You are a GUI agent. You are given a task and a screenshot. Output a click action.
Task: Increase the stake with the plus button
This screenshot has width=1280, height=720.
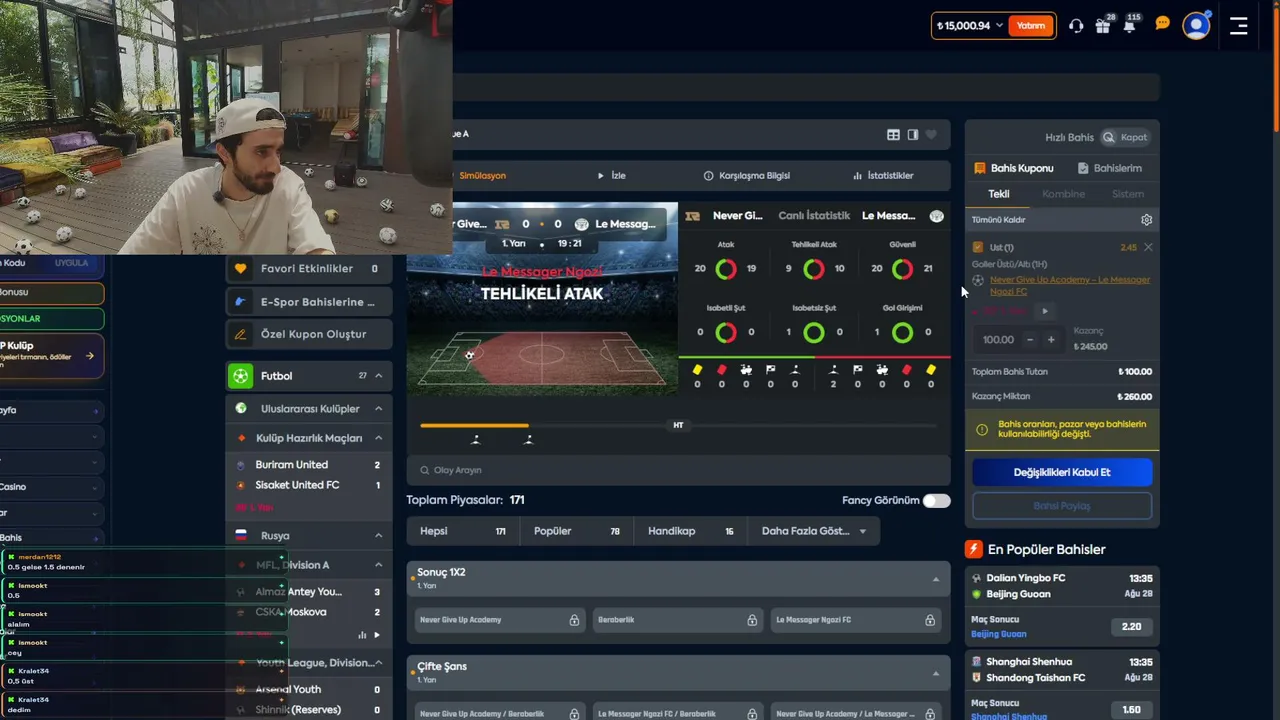[1051, 340]
